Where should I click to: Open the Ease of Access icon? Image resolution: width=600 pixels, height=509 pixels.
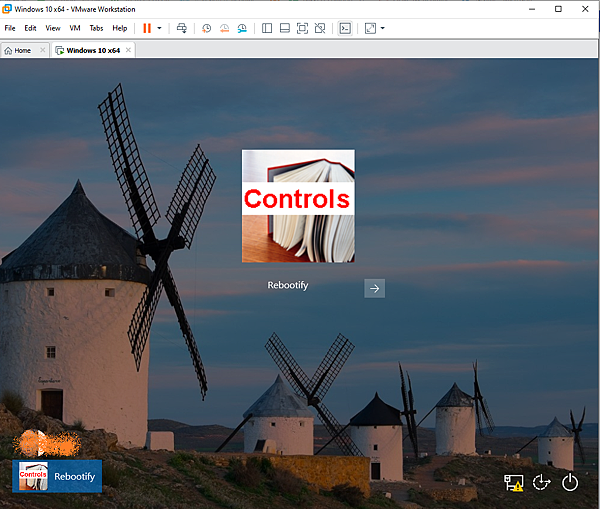pyautogui.click(x=541, y=482)
